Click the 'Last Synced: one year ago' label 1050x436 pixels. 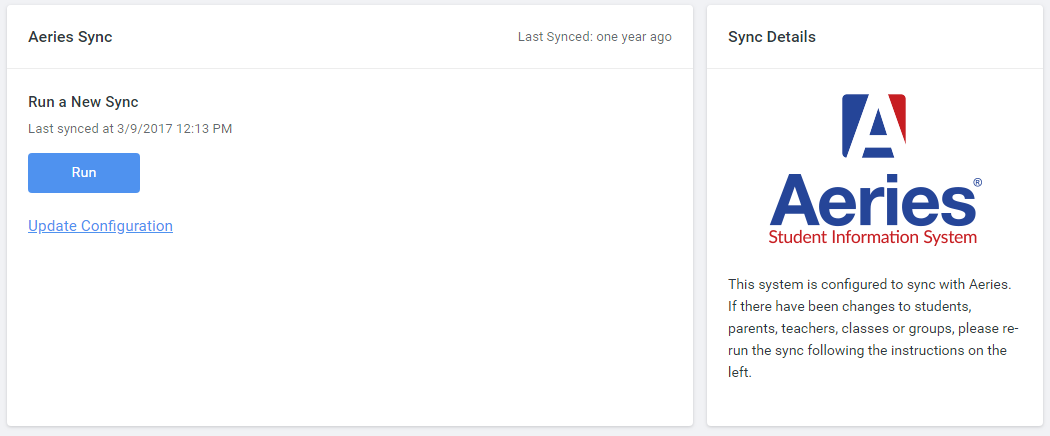click(594, 37)
